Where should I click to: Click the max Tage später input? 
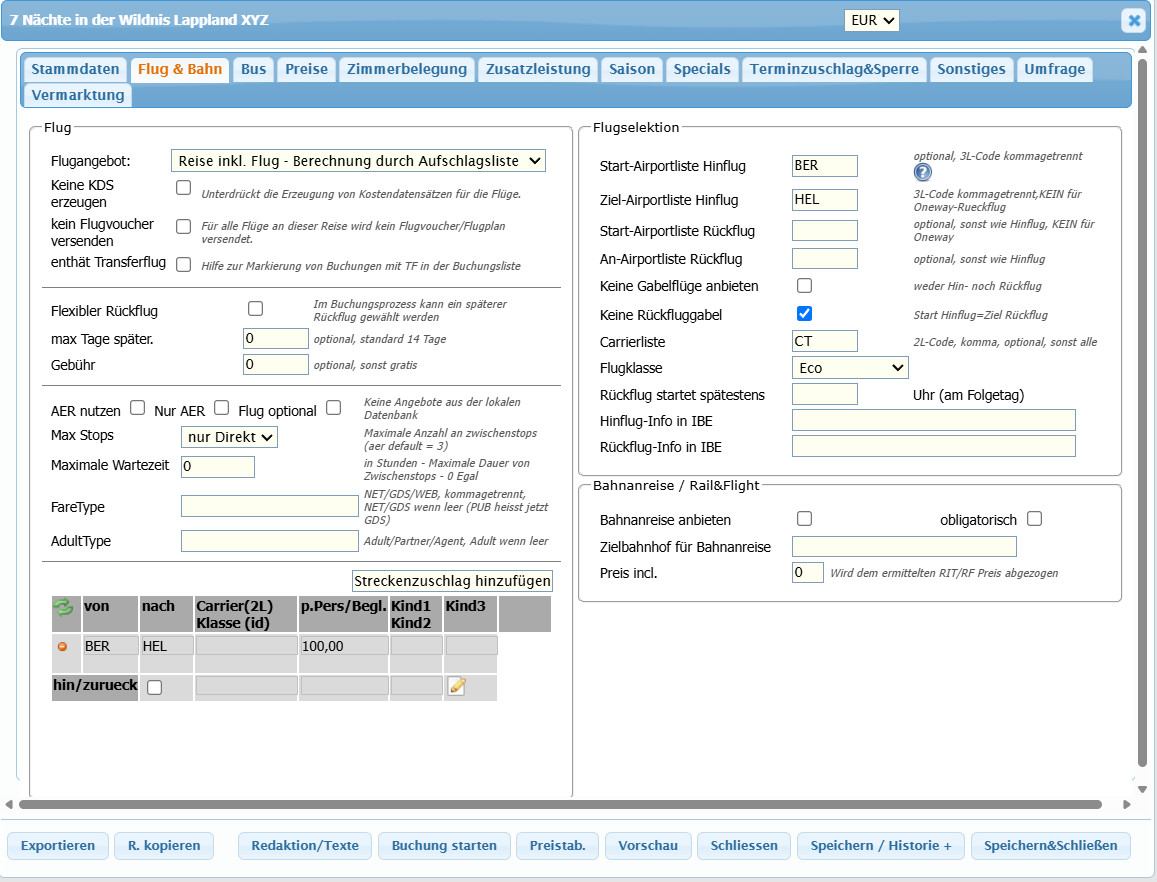coord(275,338)
